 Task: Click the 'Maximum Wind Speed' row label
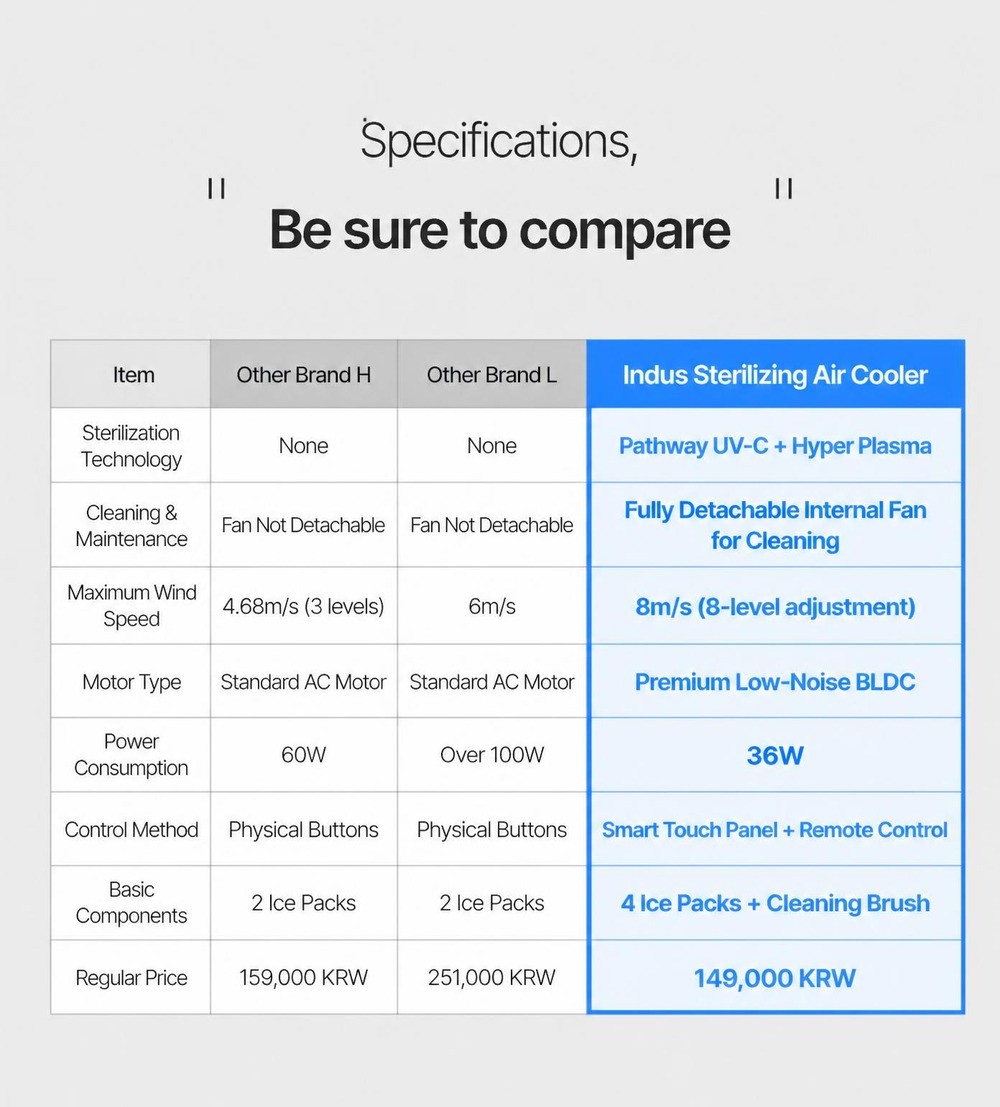(x=131, y=605)
